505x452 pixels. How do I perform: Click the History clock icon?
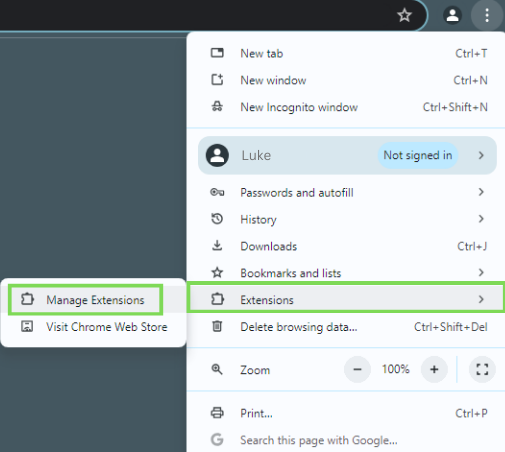tap(217, 219)
